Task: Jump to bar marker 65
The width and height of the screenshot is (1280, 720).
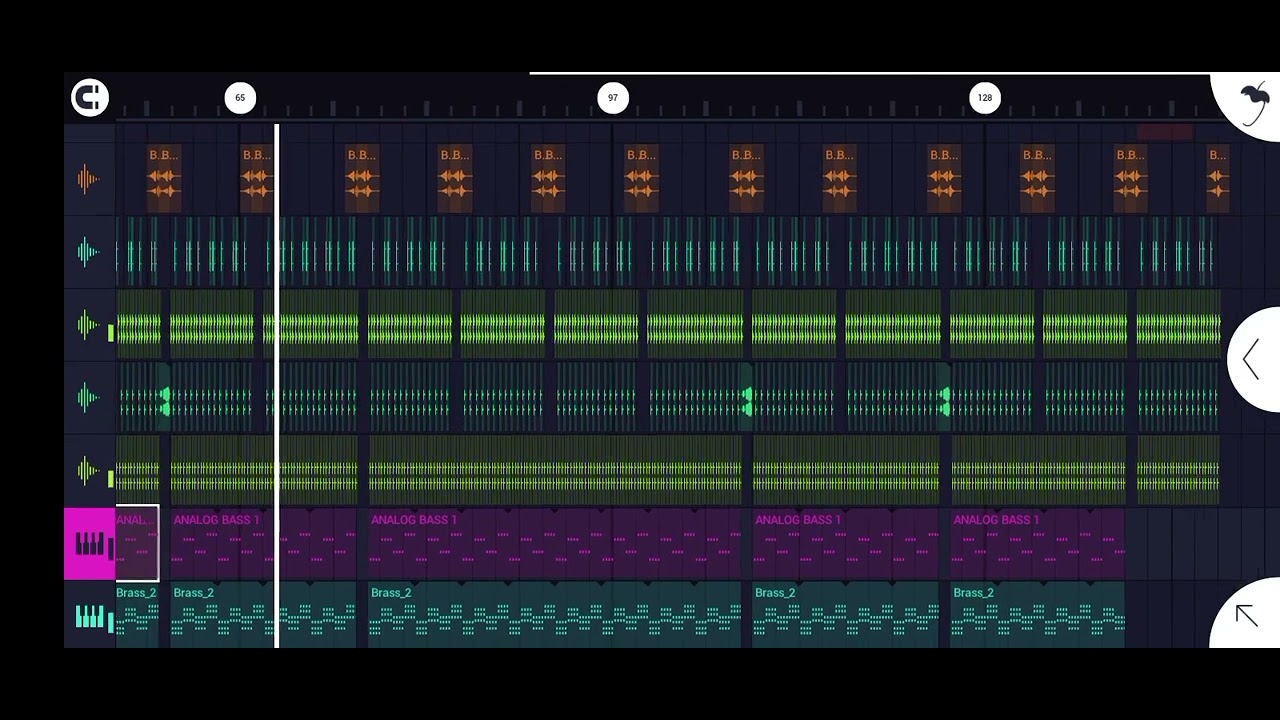Action: [x=240, y=98]
